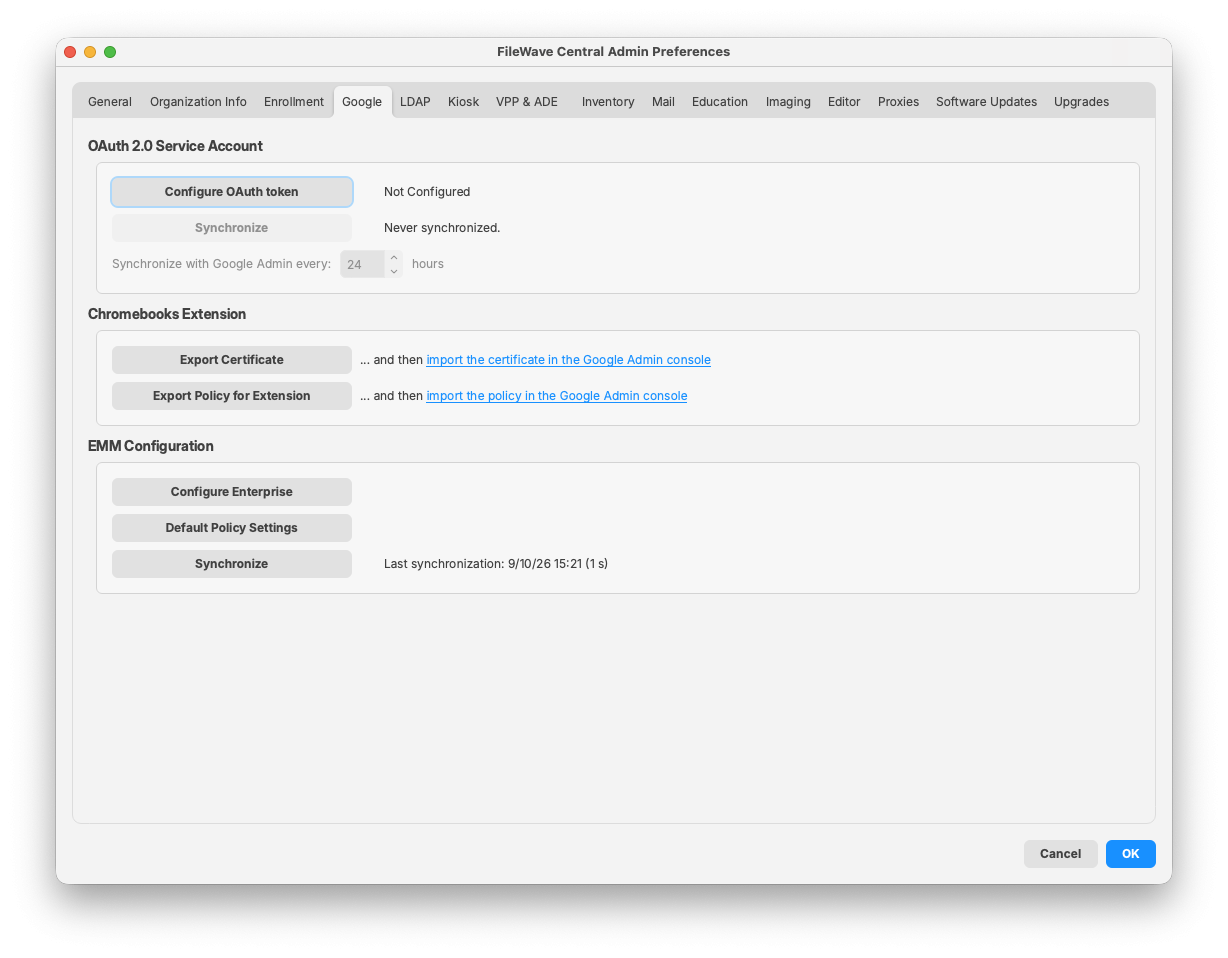Click the Configure OAuth token button
Viewport: 1228px width, 958px height.
(232, 192)
